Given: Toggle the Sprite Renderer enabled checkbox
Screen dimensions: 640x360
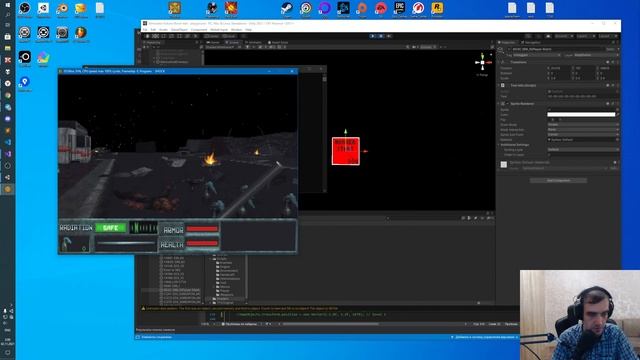Looking at the screenshot, I should pos(508,104).
